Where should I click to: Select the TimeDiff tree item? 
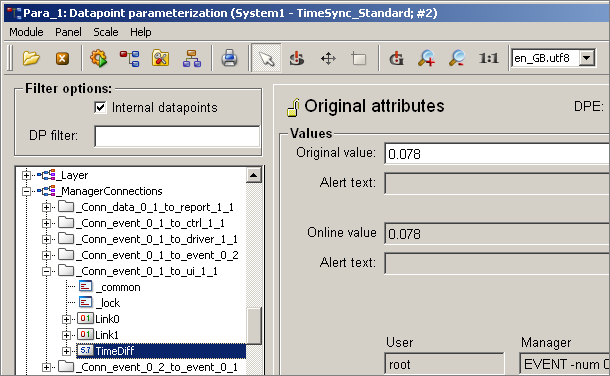point(115,351)
